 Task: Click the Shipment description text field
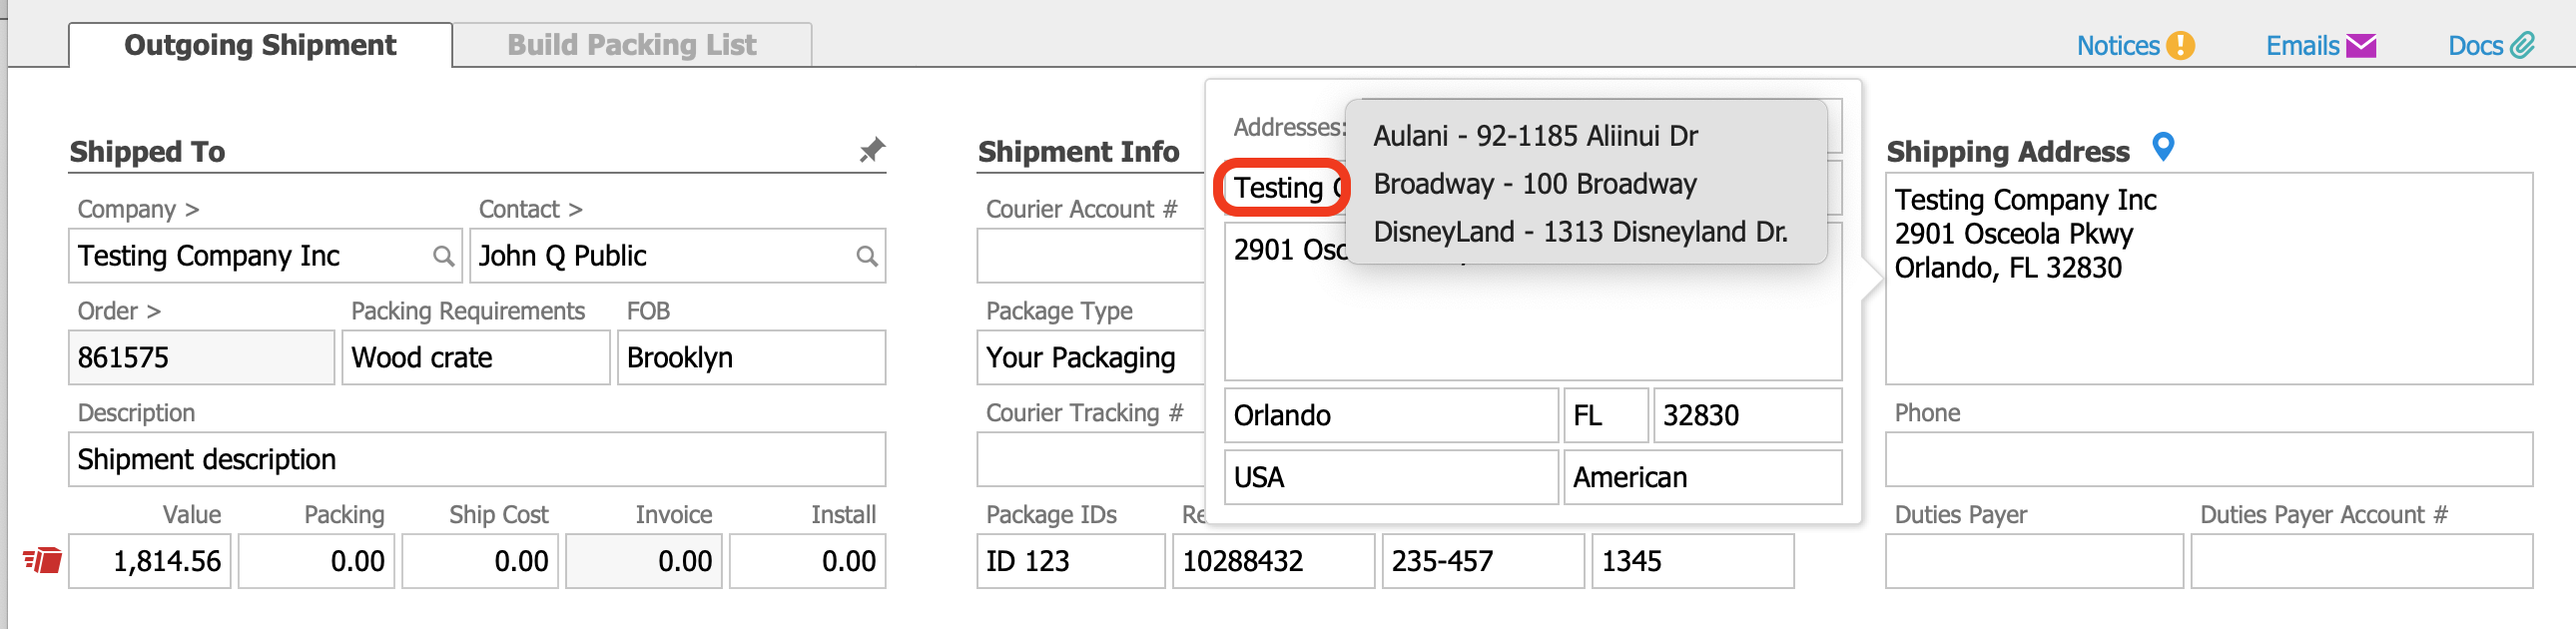point(476,459)
